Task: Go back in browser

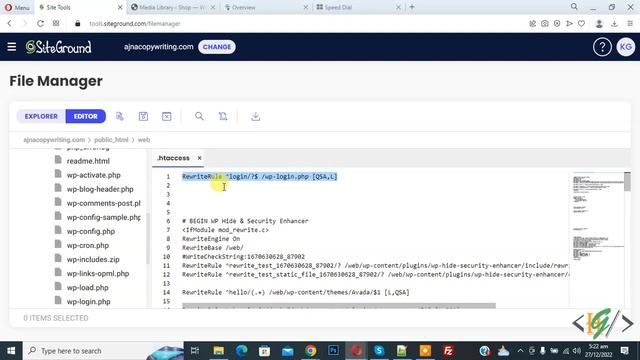Action: point(9,24)
